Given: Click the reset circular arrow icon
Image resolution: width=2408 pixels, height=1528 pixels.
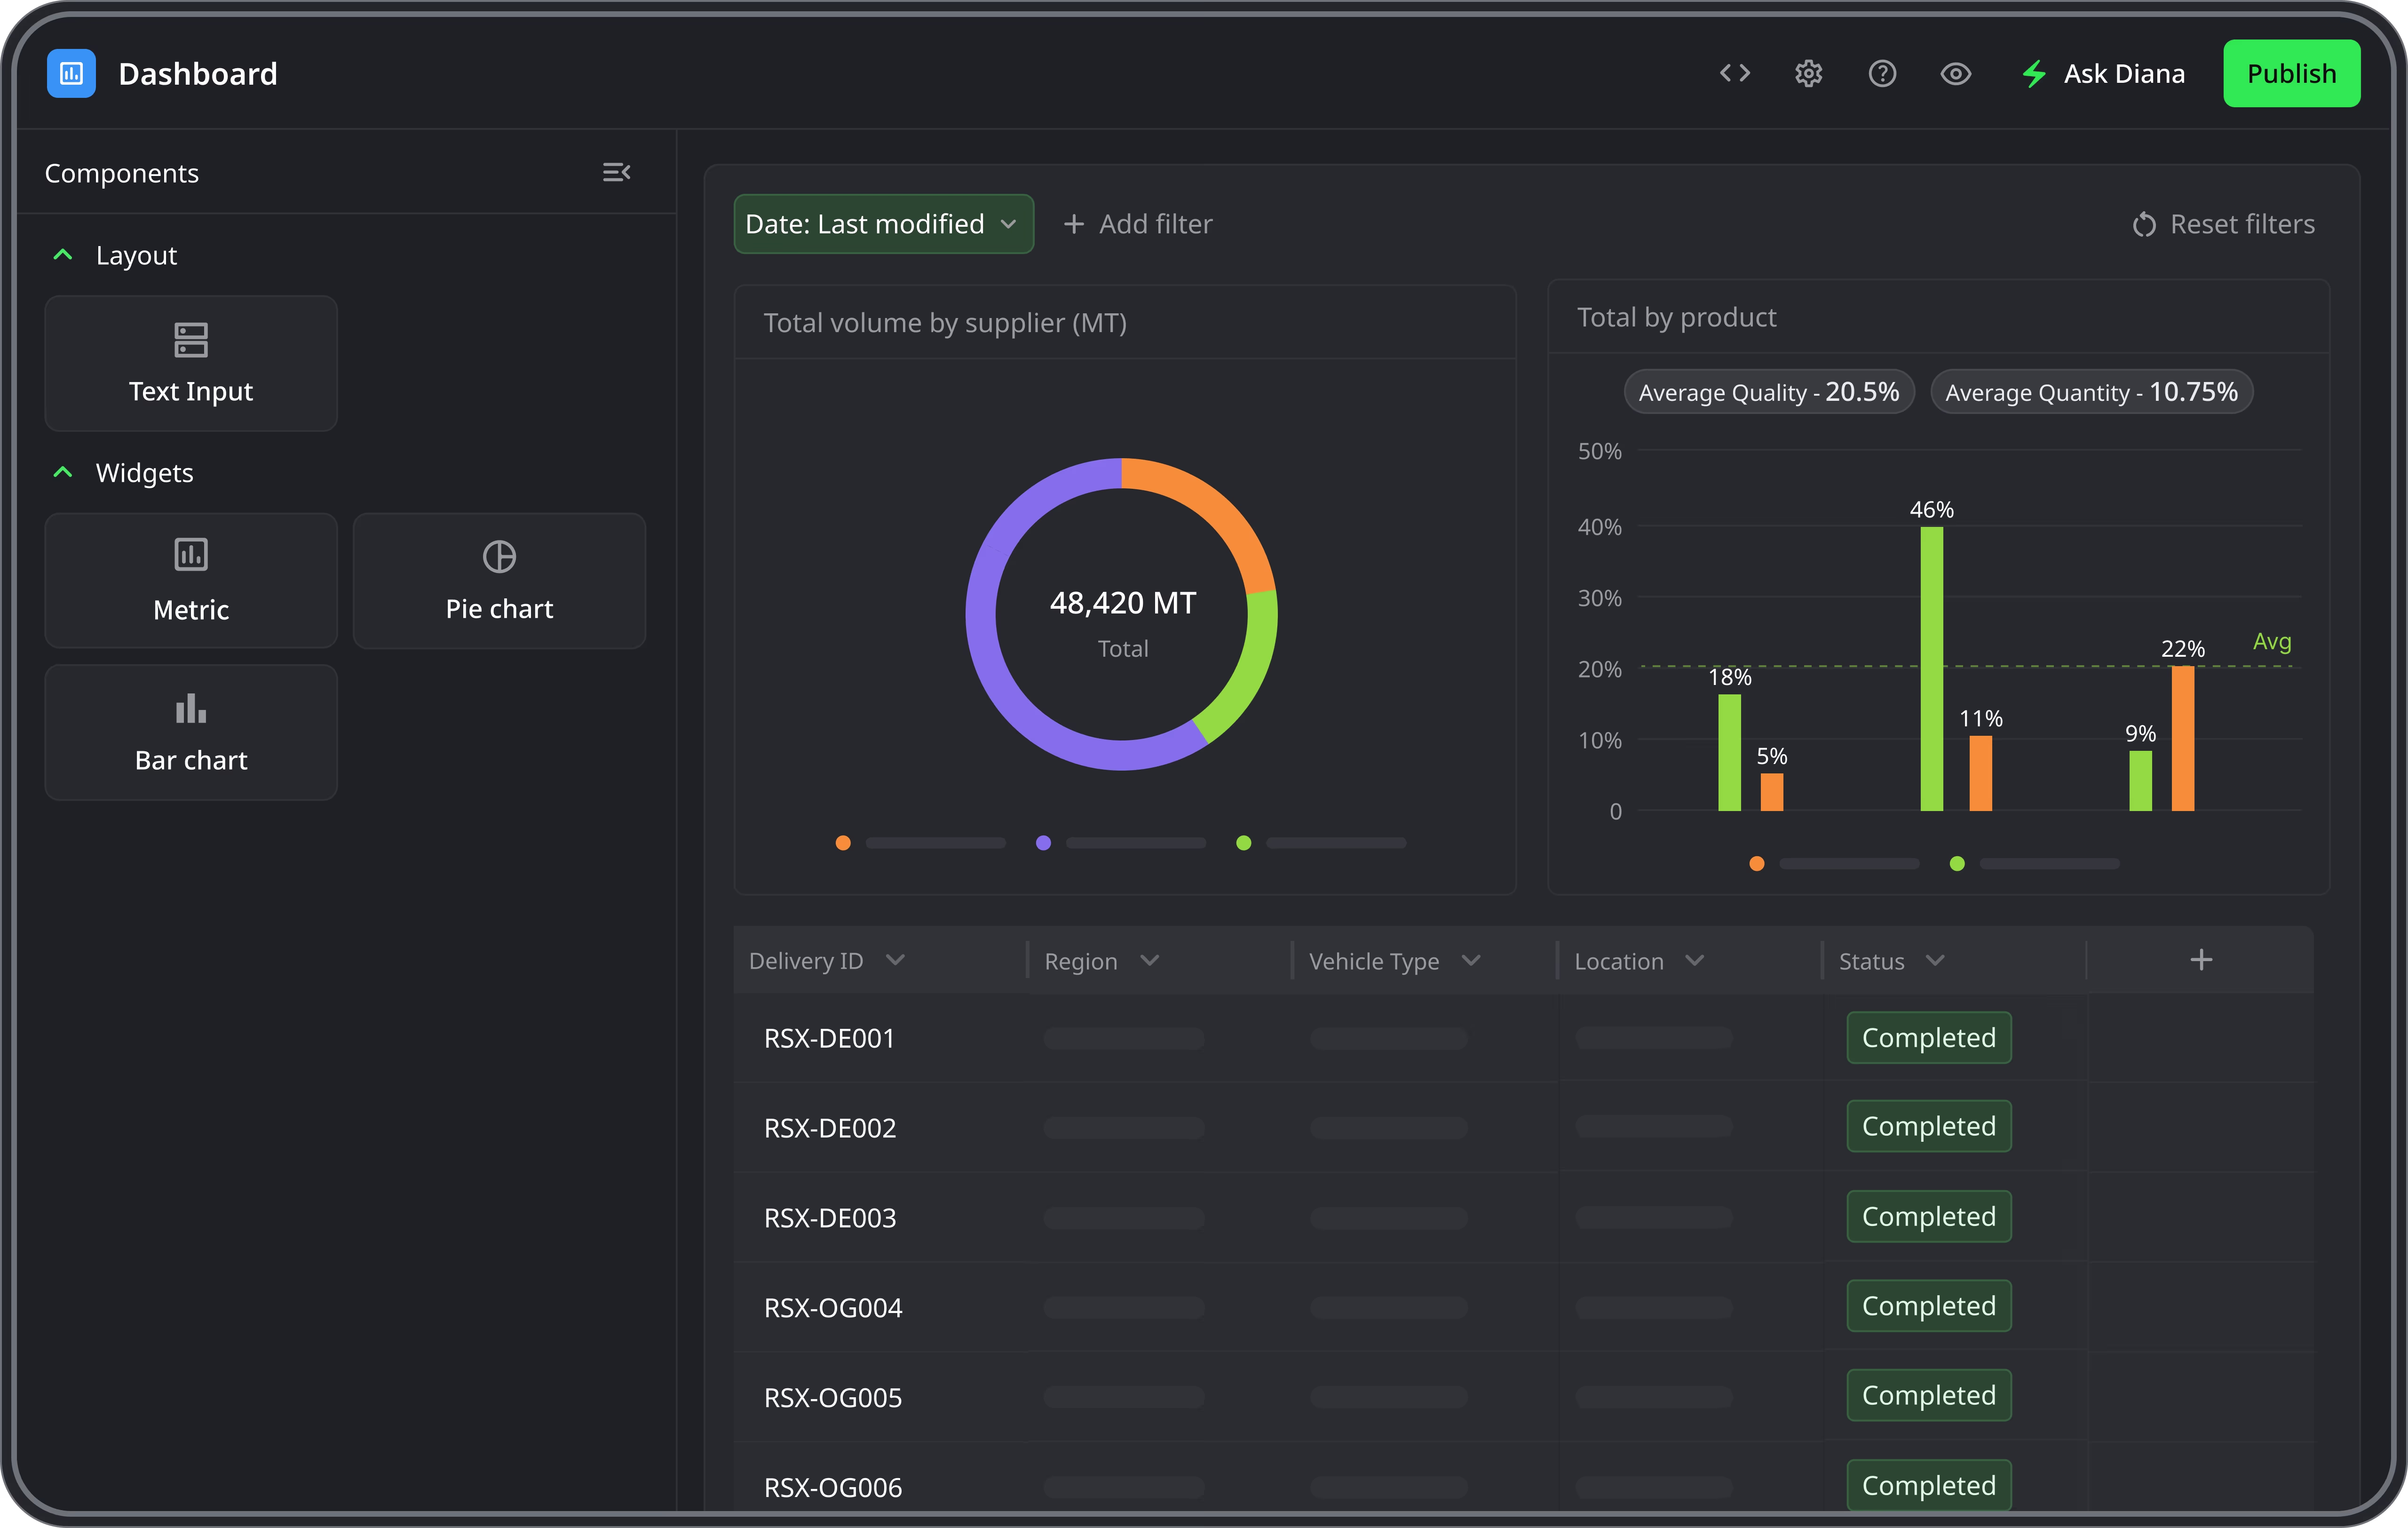Looking at the screenshot, I should pos(2144,224).
